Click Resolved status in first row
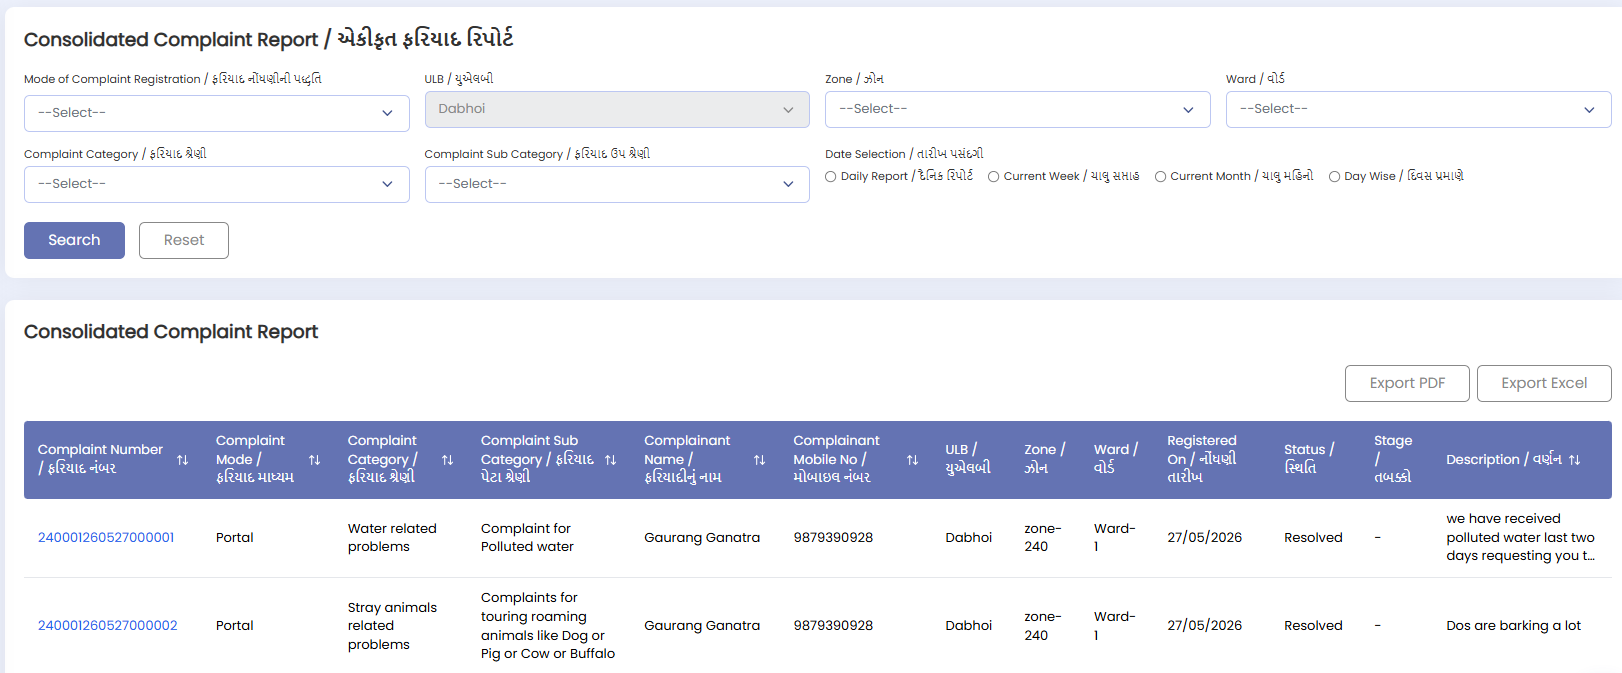The height and width of the screenshot is (673, 1622). [x=1313, y=538]
